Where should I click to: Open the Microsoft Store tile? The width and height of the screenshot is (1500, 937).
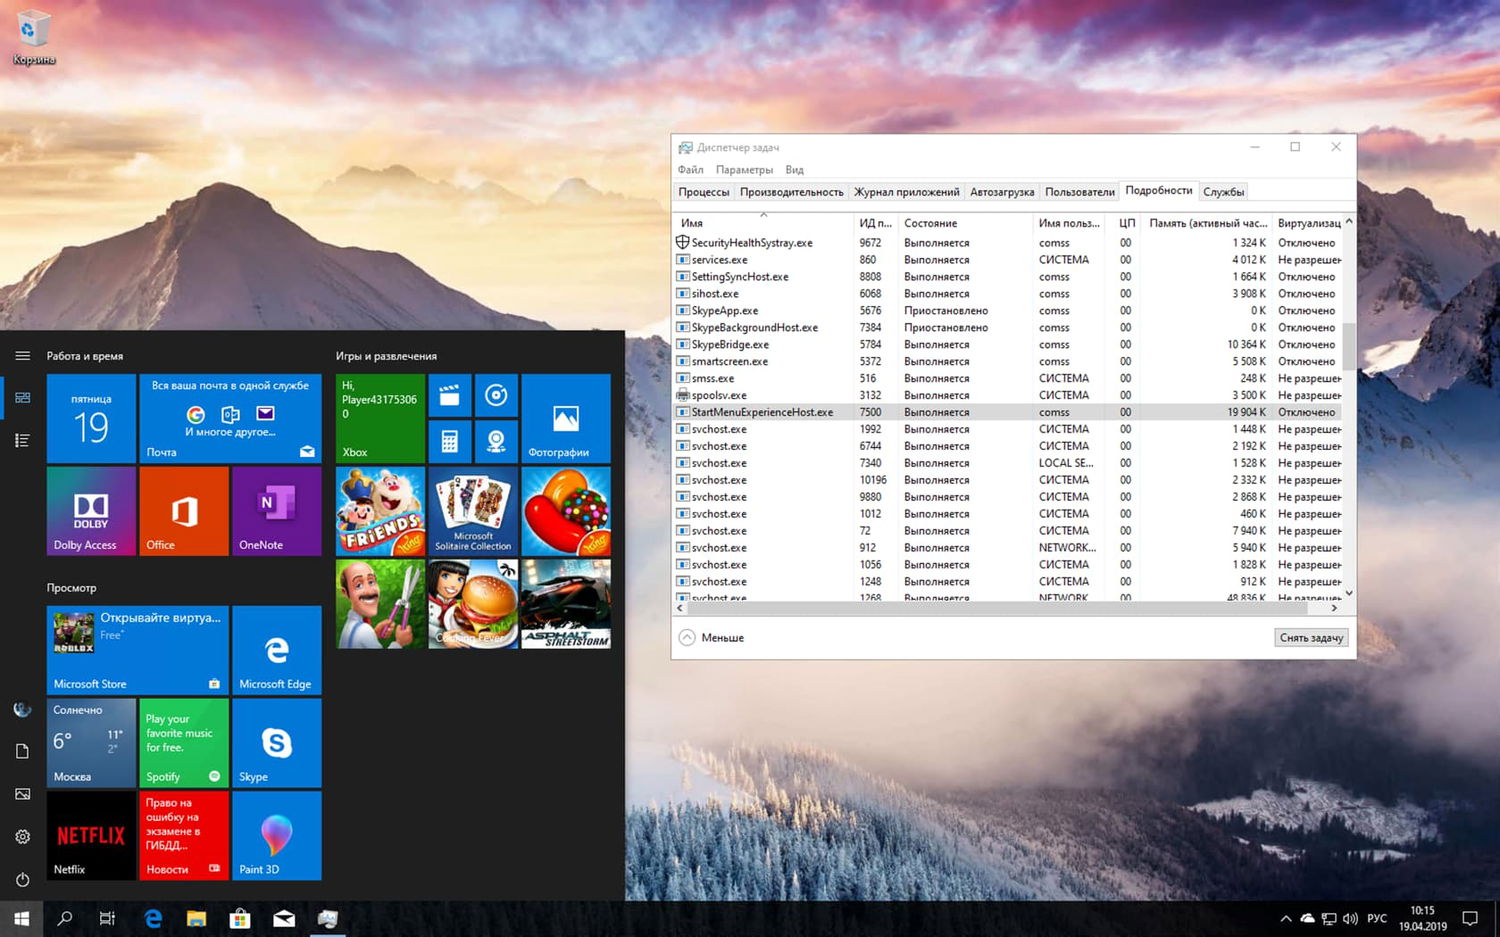click(138, 650)
